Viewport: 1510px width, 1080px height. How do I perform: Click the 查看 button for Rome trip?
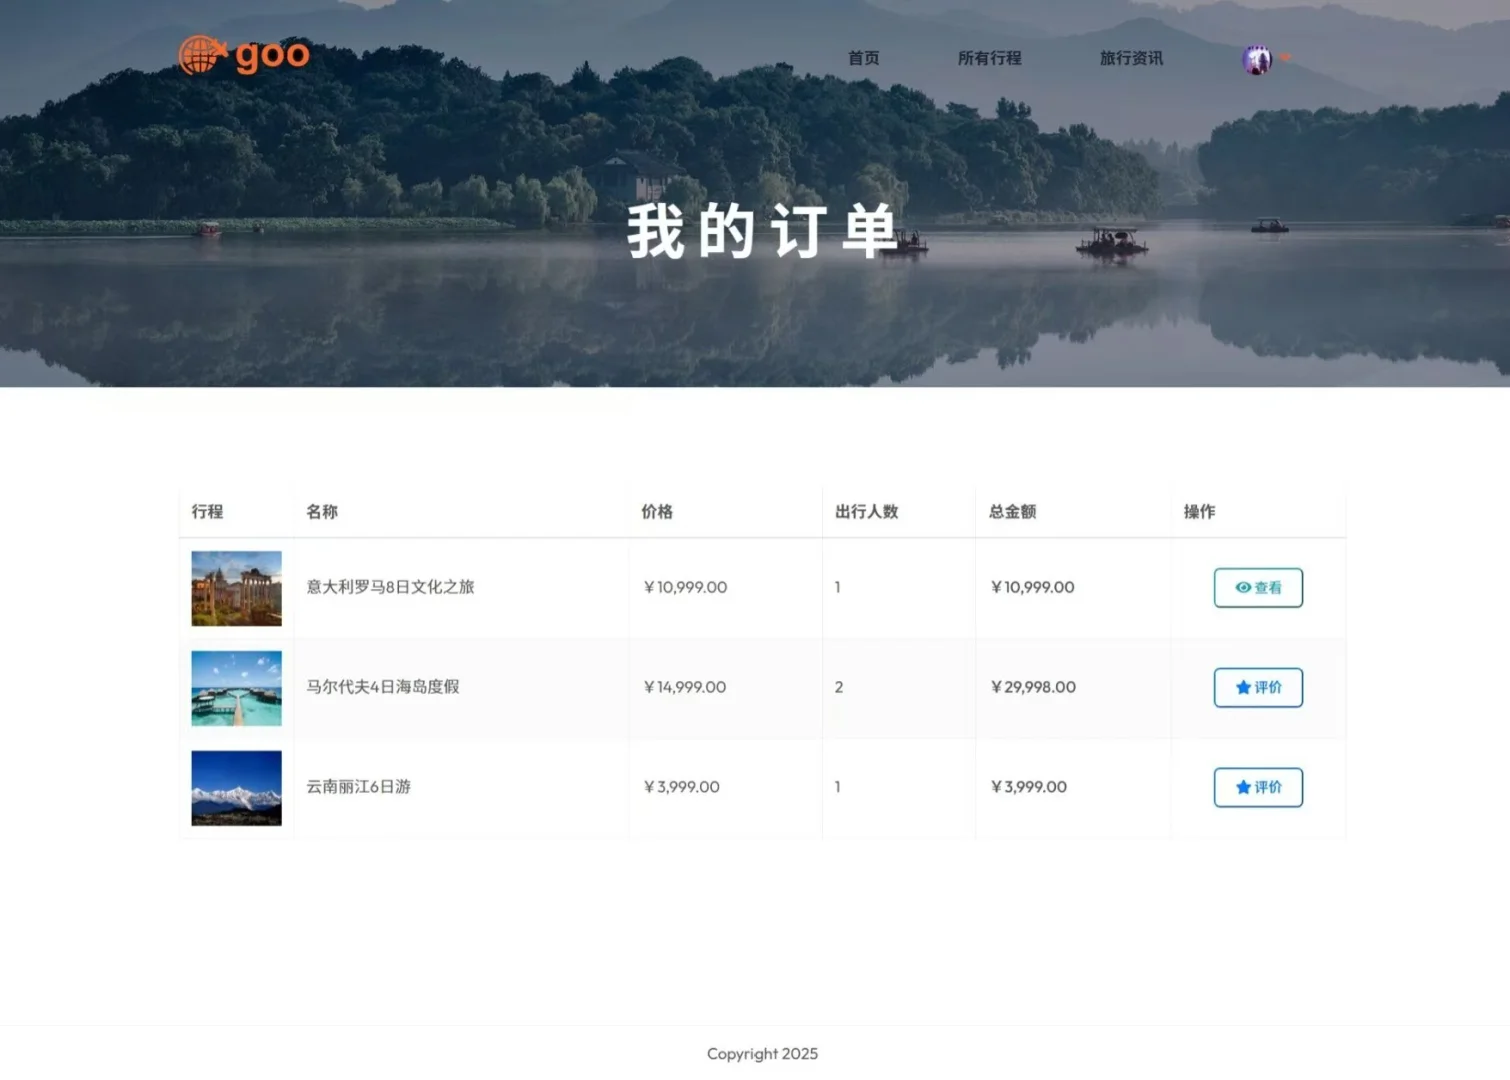1257,587
